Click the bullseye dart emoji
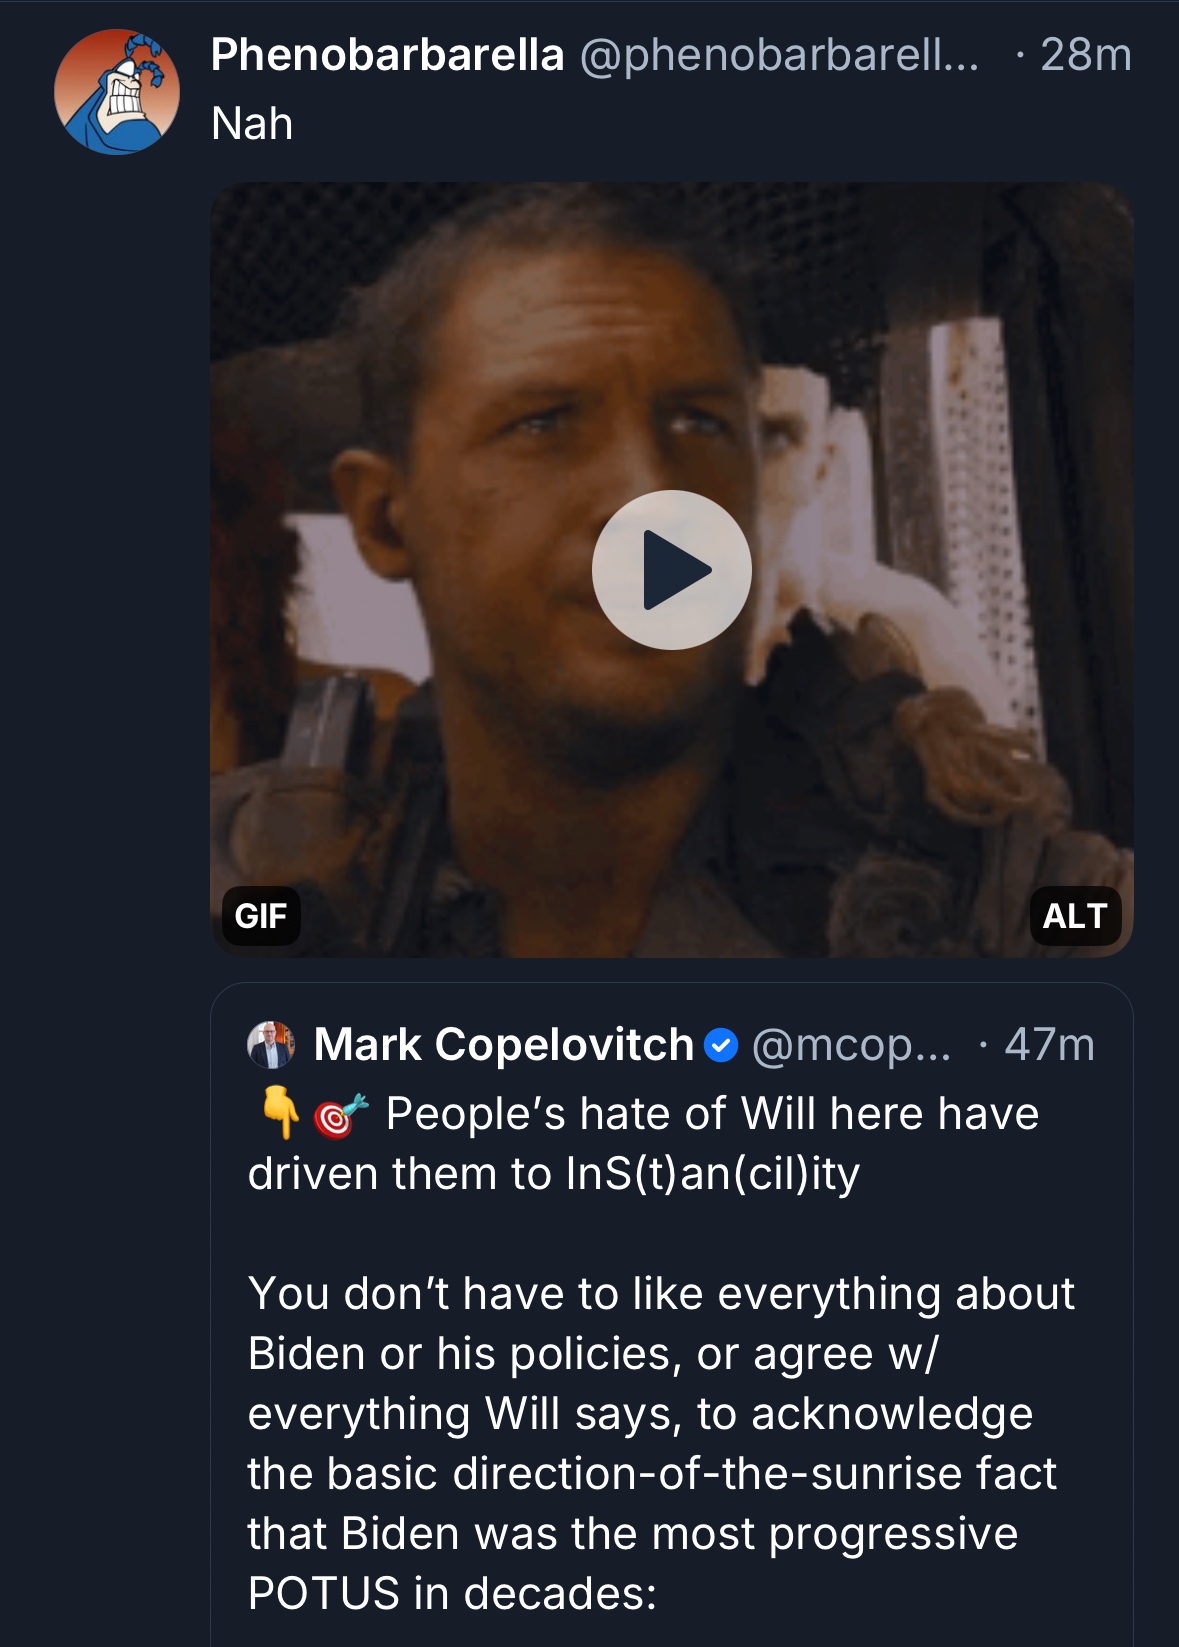1179x1647 pixels. [340, 1116]
